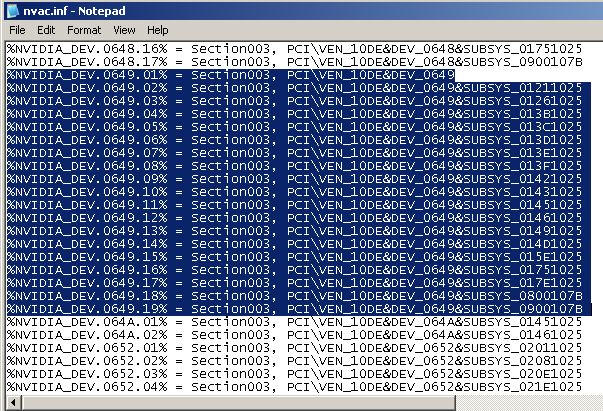Click the line starting %NVIDIA_DEV.0648.16%
The width and height of the screenshot is (603, 411).
(x=295, y=49)
